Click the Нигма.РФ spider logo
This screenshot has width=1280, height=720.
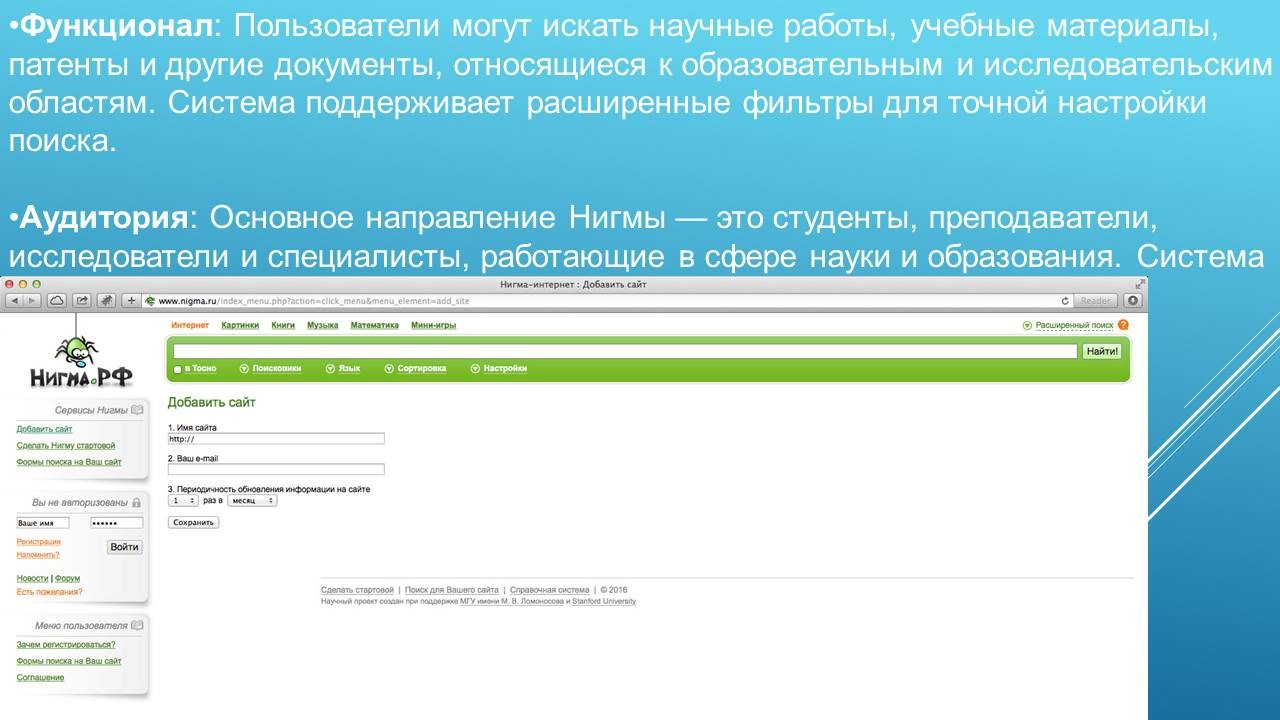point(80,364)
